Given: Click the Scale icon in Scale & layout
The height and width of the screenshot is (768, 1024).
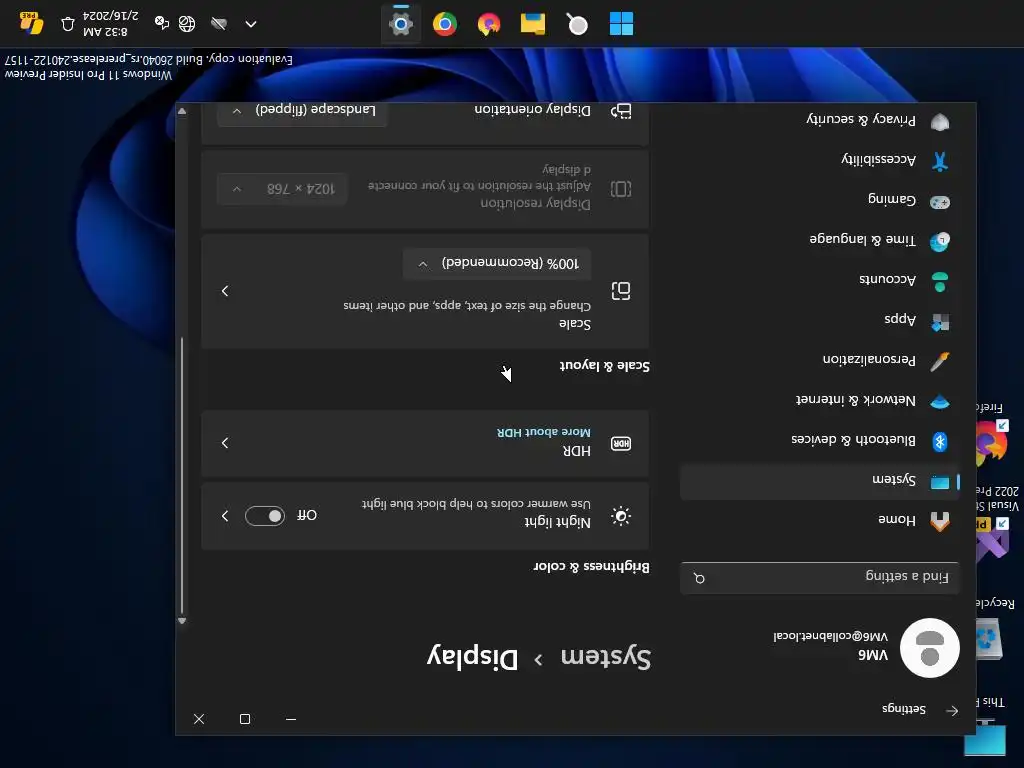Looking at the screenshot, I should pyautogui.click(x=620, y=291).
